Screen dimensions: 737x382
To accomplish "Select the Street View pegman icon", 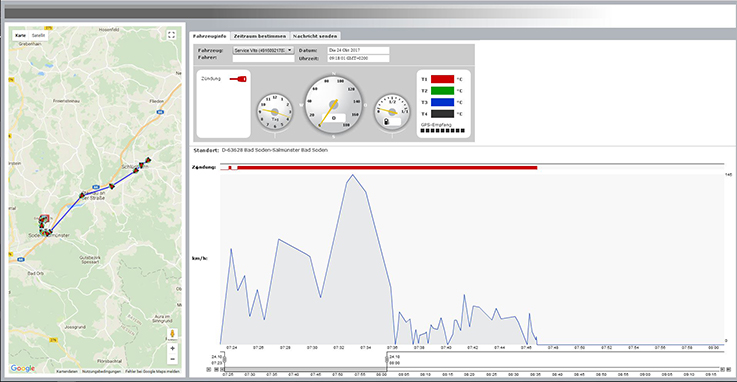I will (x=172, y=335).
